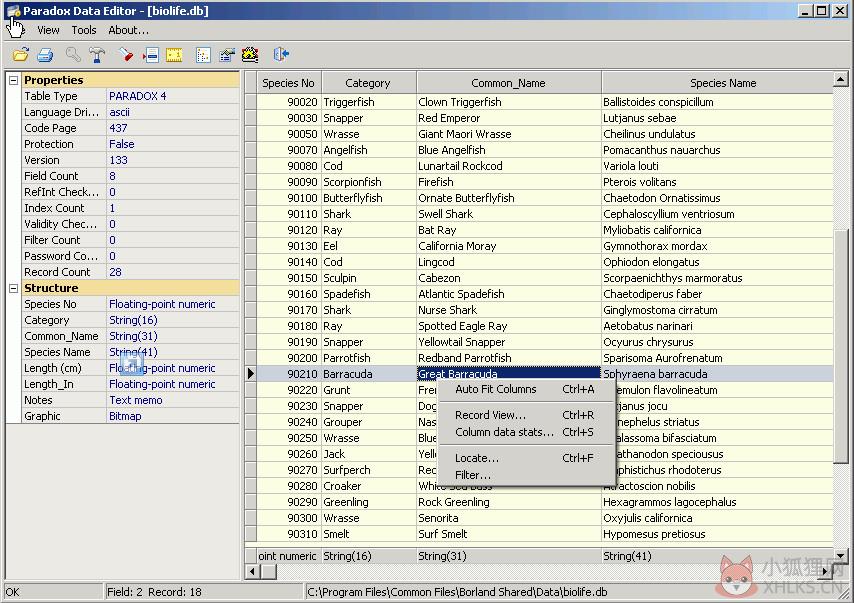This screenshot has width=854, height=603.
Task: Click the file path in status bar
Action: click(x=457, y=592)
